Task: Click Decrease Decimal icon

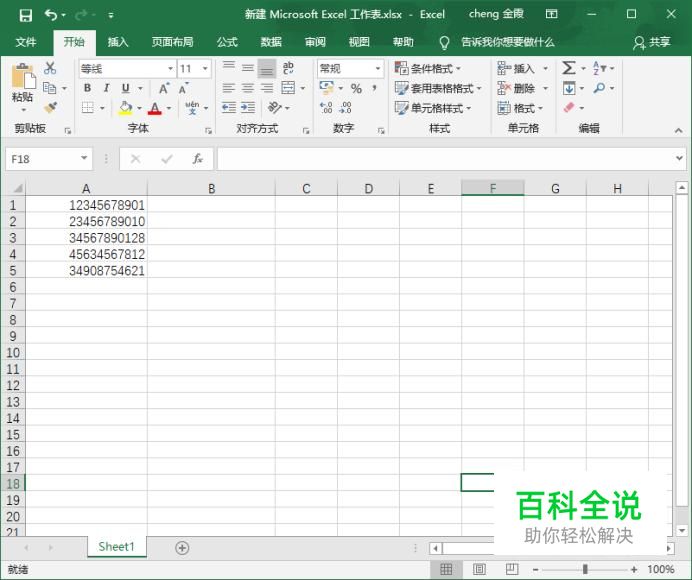Action: [345, 108]
